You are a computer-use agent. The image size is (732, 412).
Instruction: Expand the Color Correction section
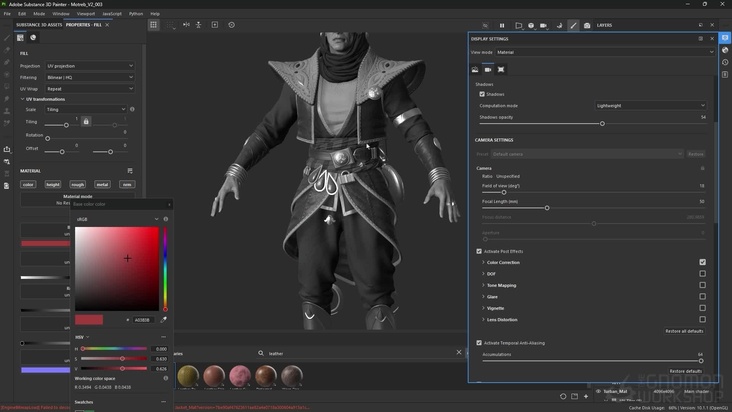pos(483,262)
